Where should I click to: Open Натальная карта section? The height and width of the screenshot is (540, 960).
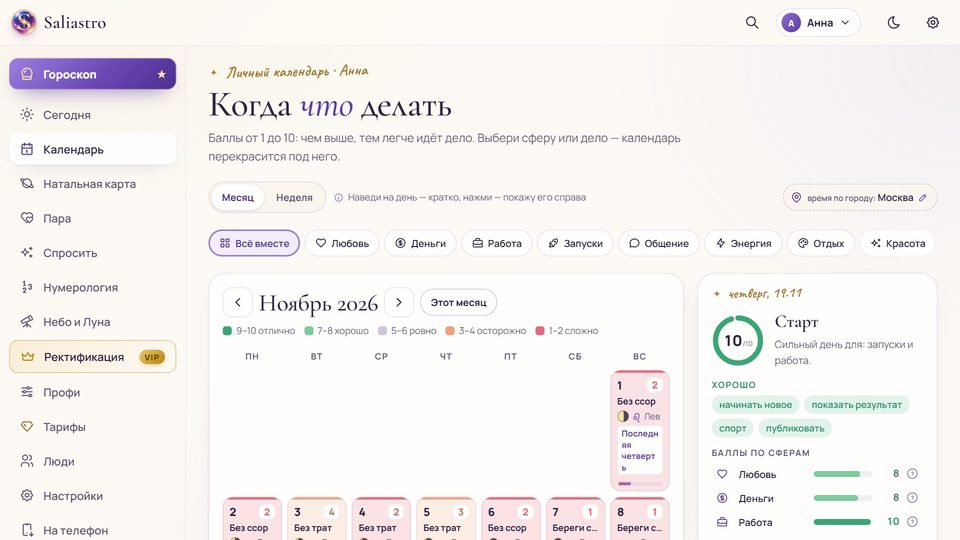coord(92,184)
